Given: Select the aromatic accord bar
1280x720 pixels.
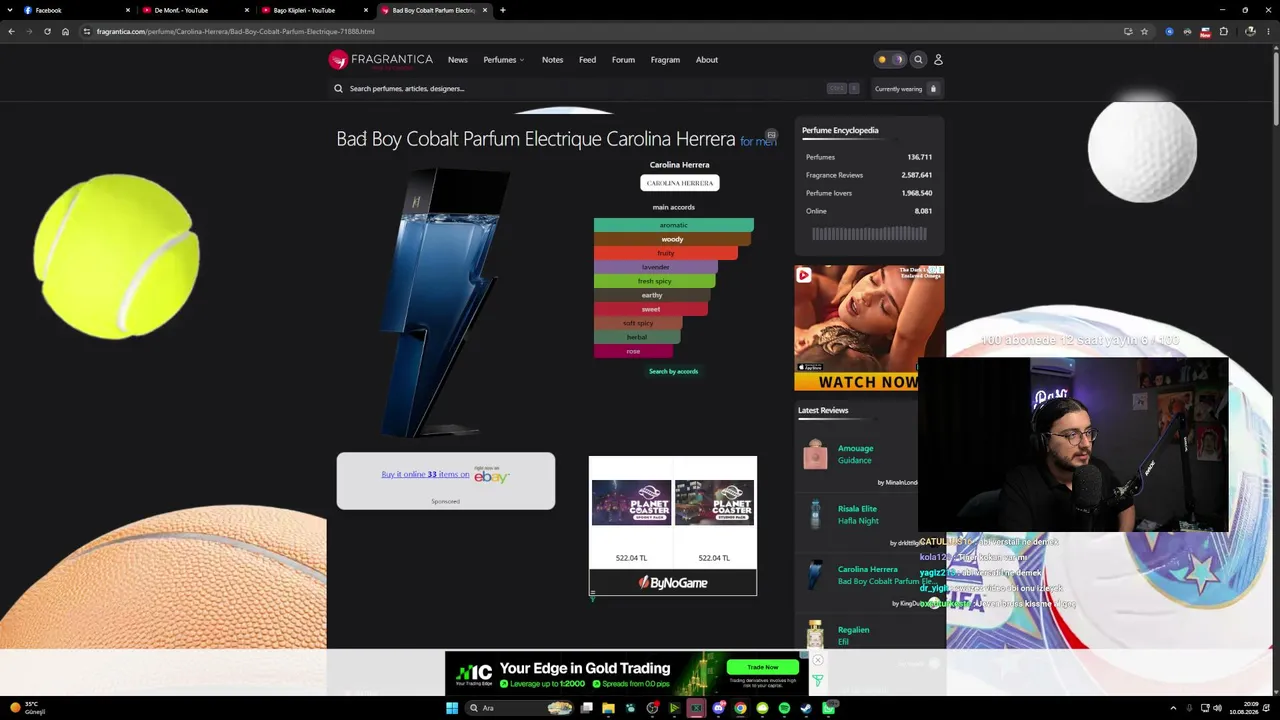Looking at the screenshot, I should tap(674, 225).
